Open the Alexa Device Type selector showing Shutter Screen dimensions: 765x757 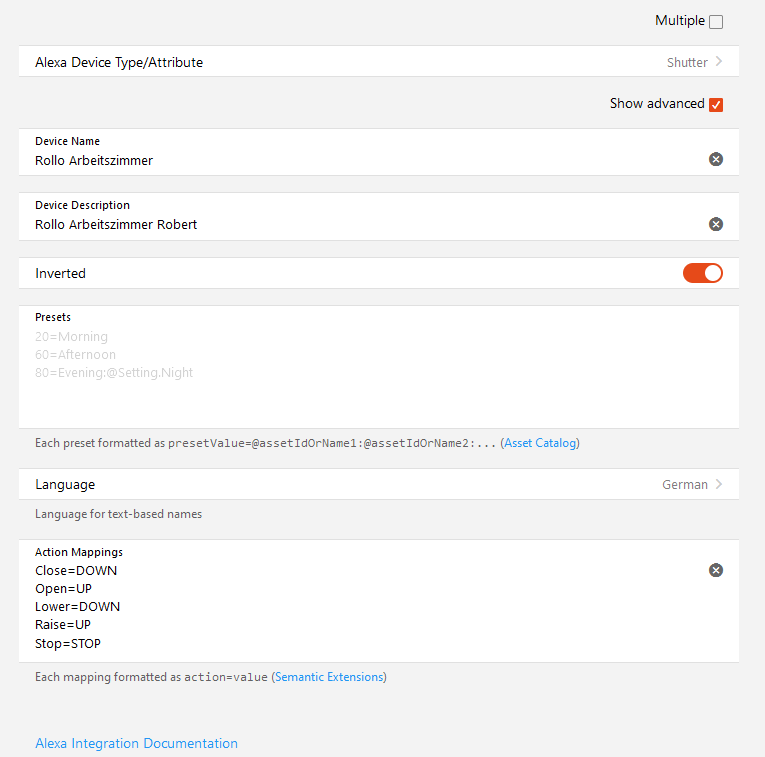click(x=378, y=62)
